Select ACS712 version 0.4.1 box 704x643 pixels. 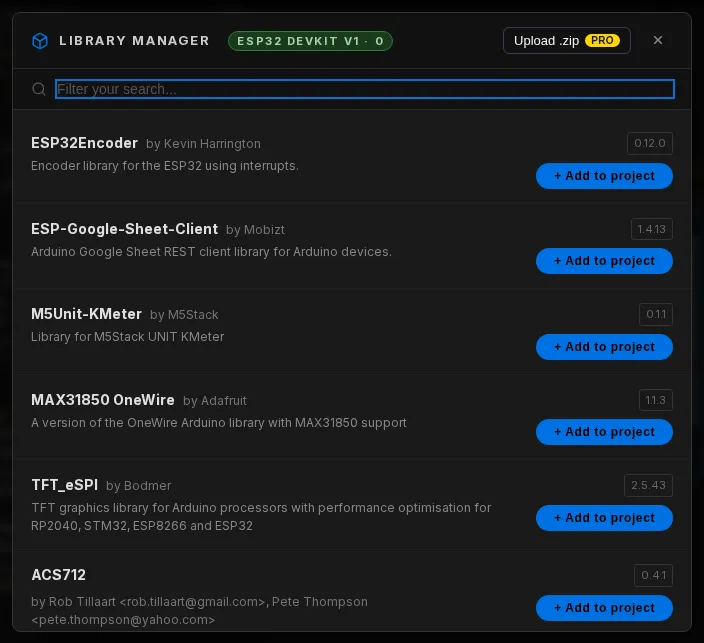[x=653, y=575]
